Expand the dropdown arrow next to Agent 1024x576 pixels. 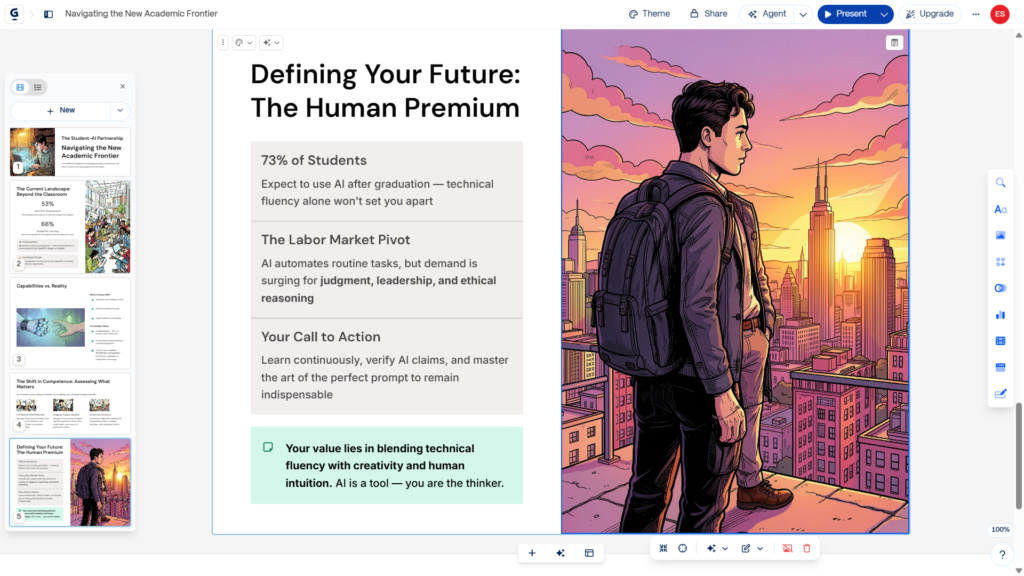(803, 14)
